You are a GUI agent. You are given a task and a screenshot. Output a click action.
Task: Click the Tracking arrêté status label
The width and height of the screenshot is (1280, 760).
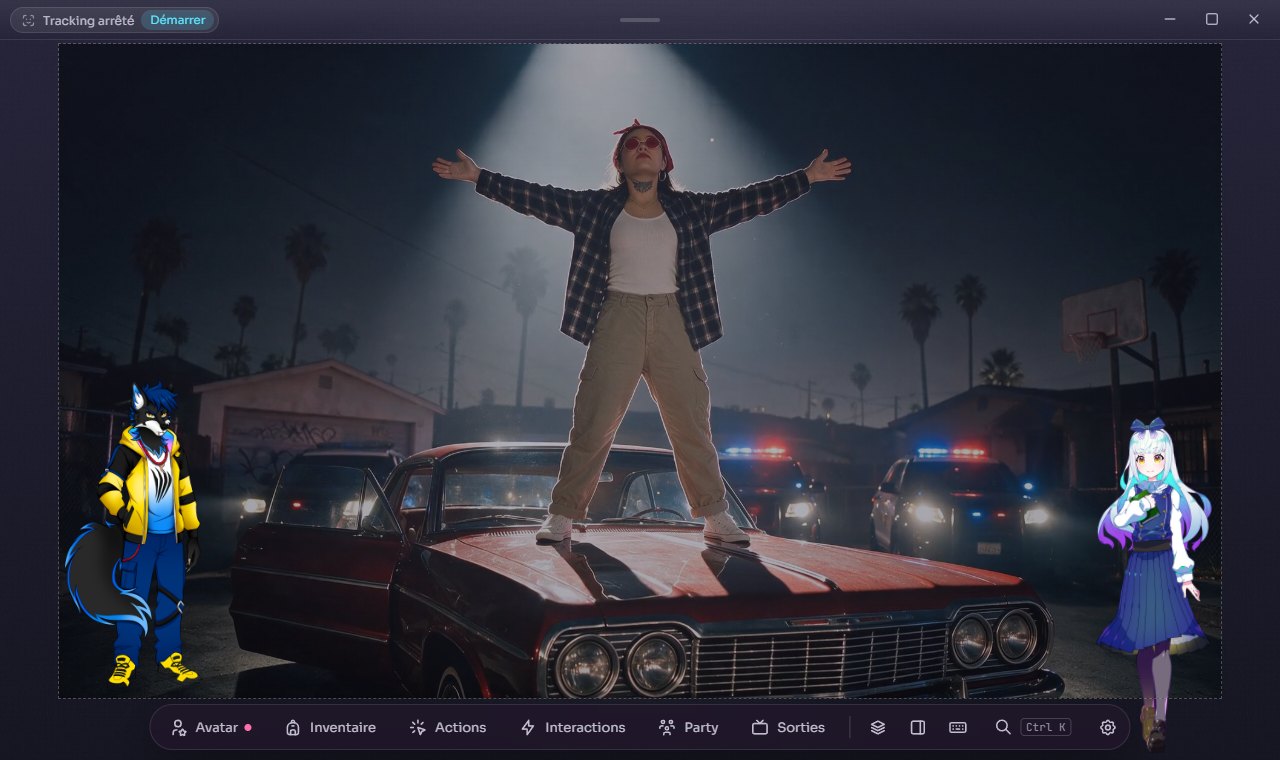coord(88,20)
